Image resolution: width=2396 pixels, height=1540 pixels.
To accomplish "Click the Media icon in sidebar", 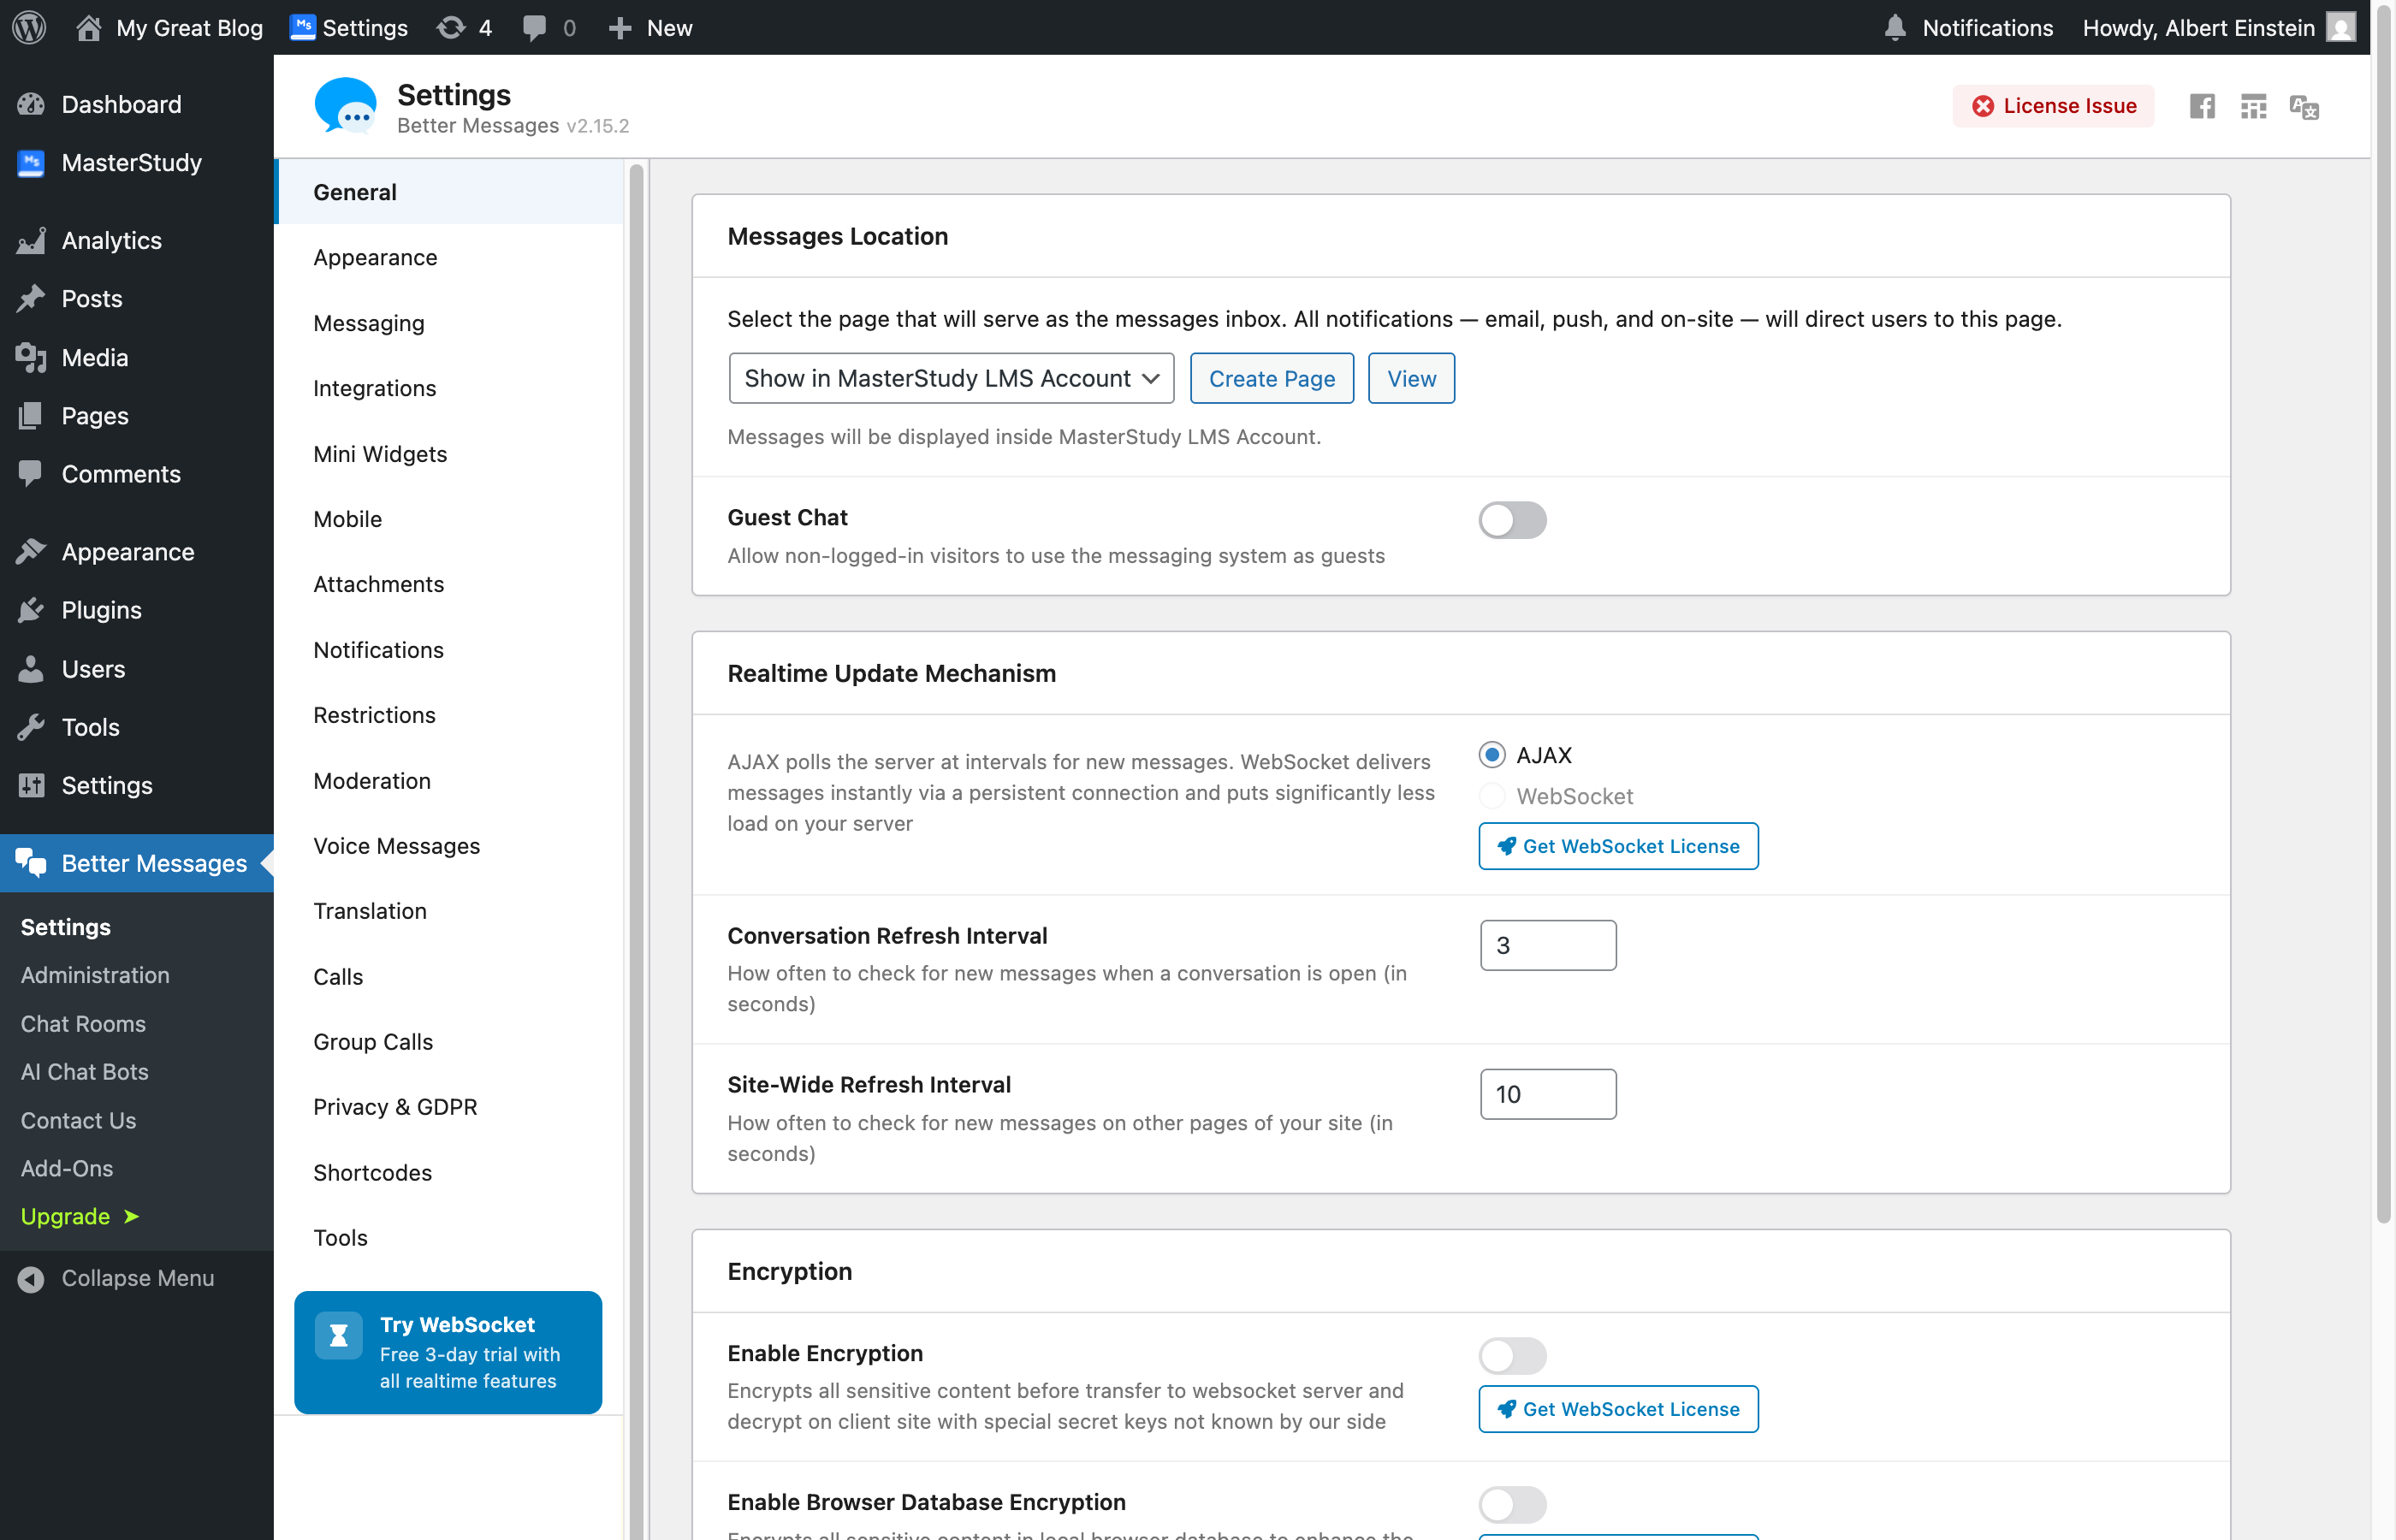I will coord(31,357).
